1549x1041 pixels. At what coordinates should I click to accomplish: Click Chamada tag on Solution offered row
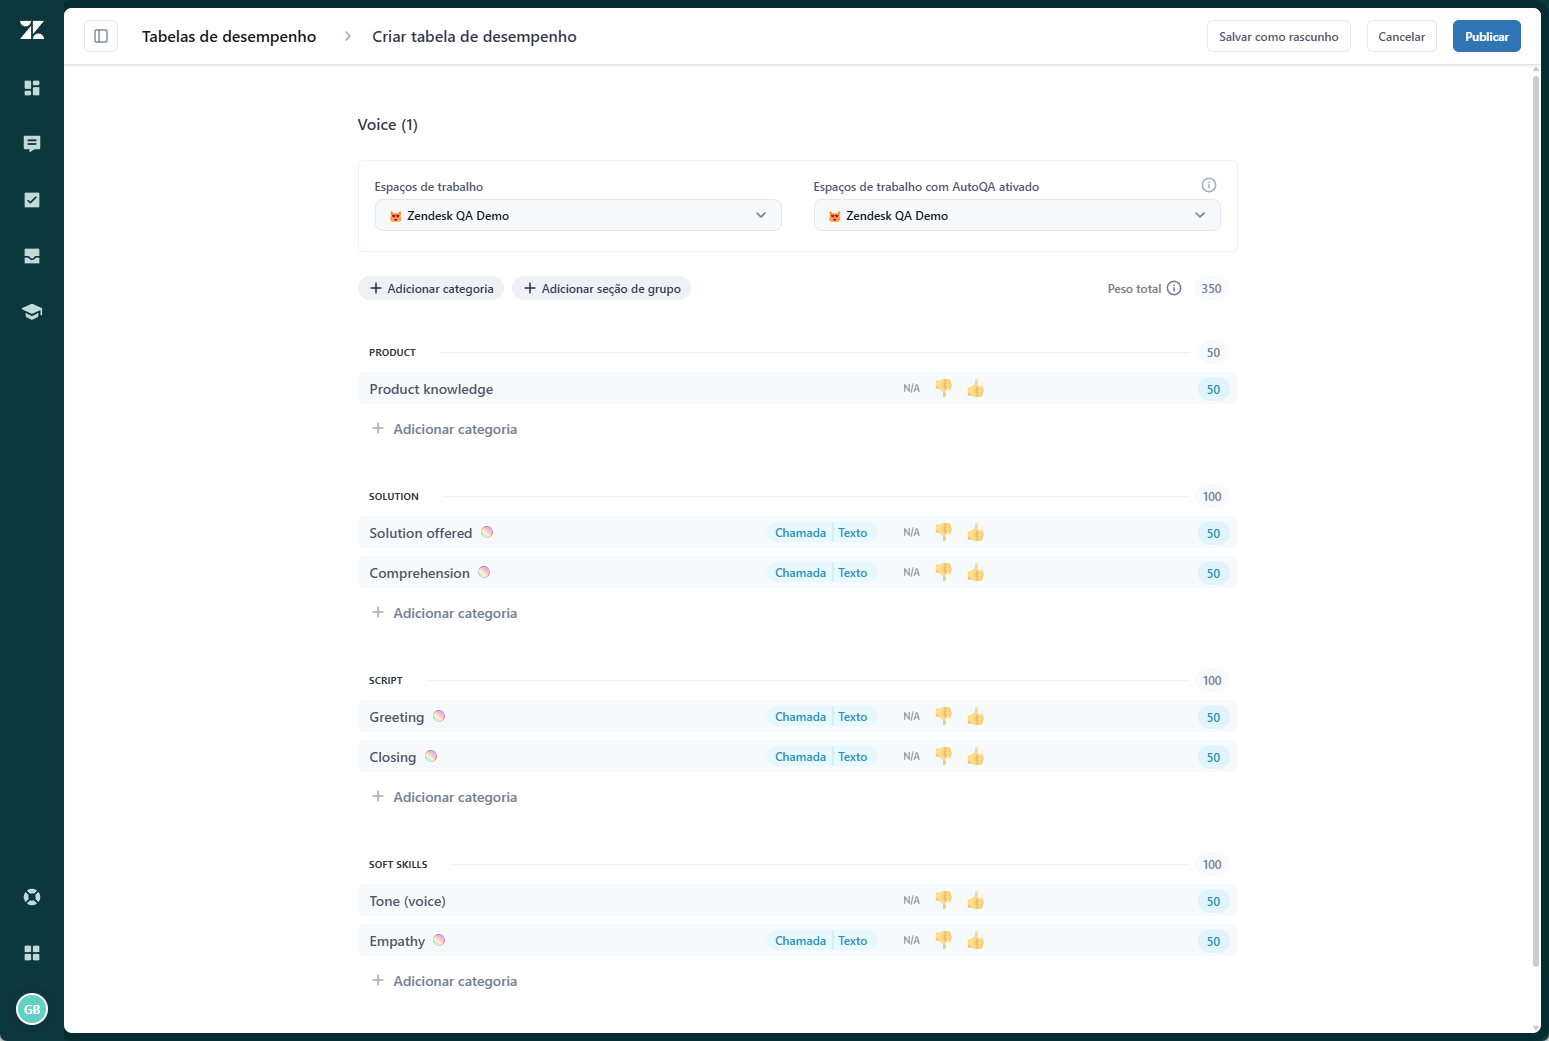(x=800, y=533)
